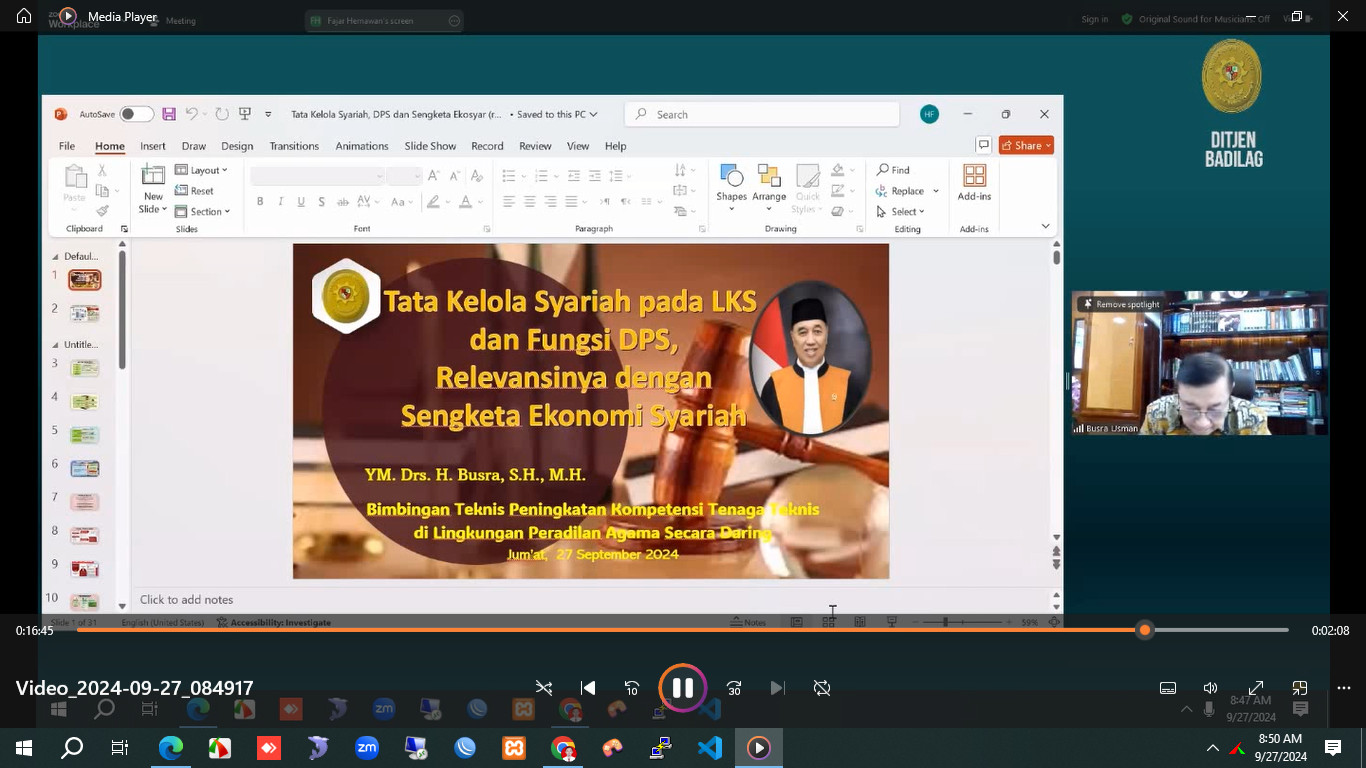The width and height of the screenshot is (1366, 768).
Task: Click the Share button
Action: tap(1026, 145)
